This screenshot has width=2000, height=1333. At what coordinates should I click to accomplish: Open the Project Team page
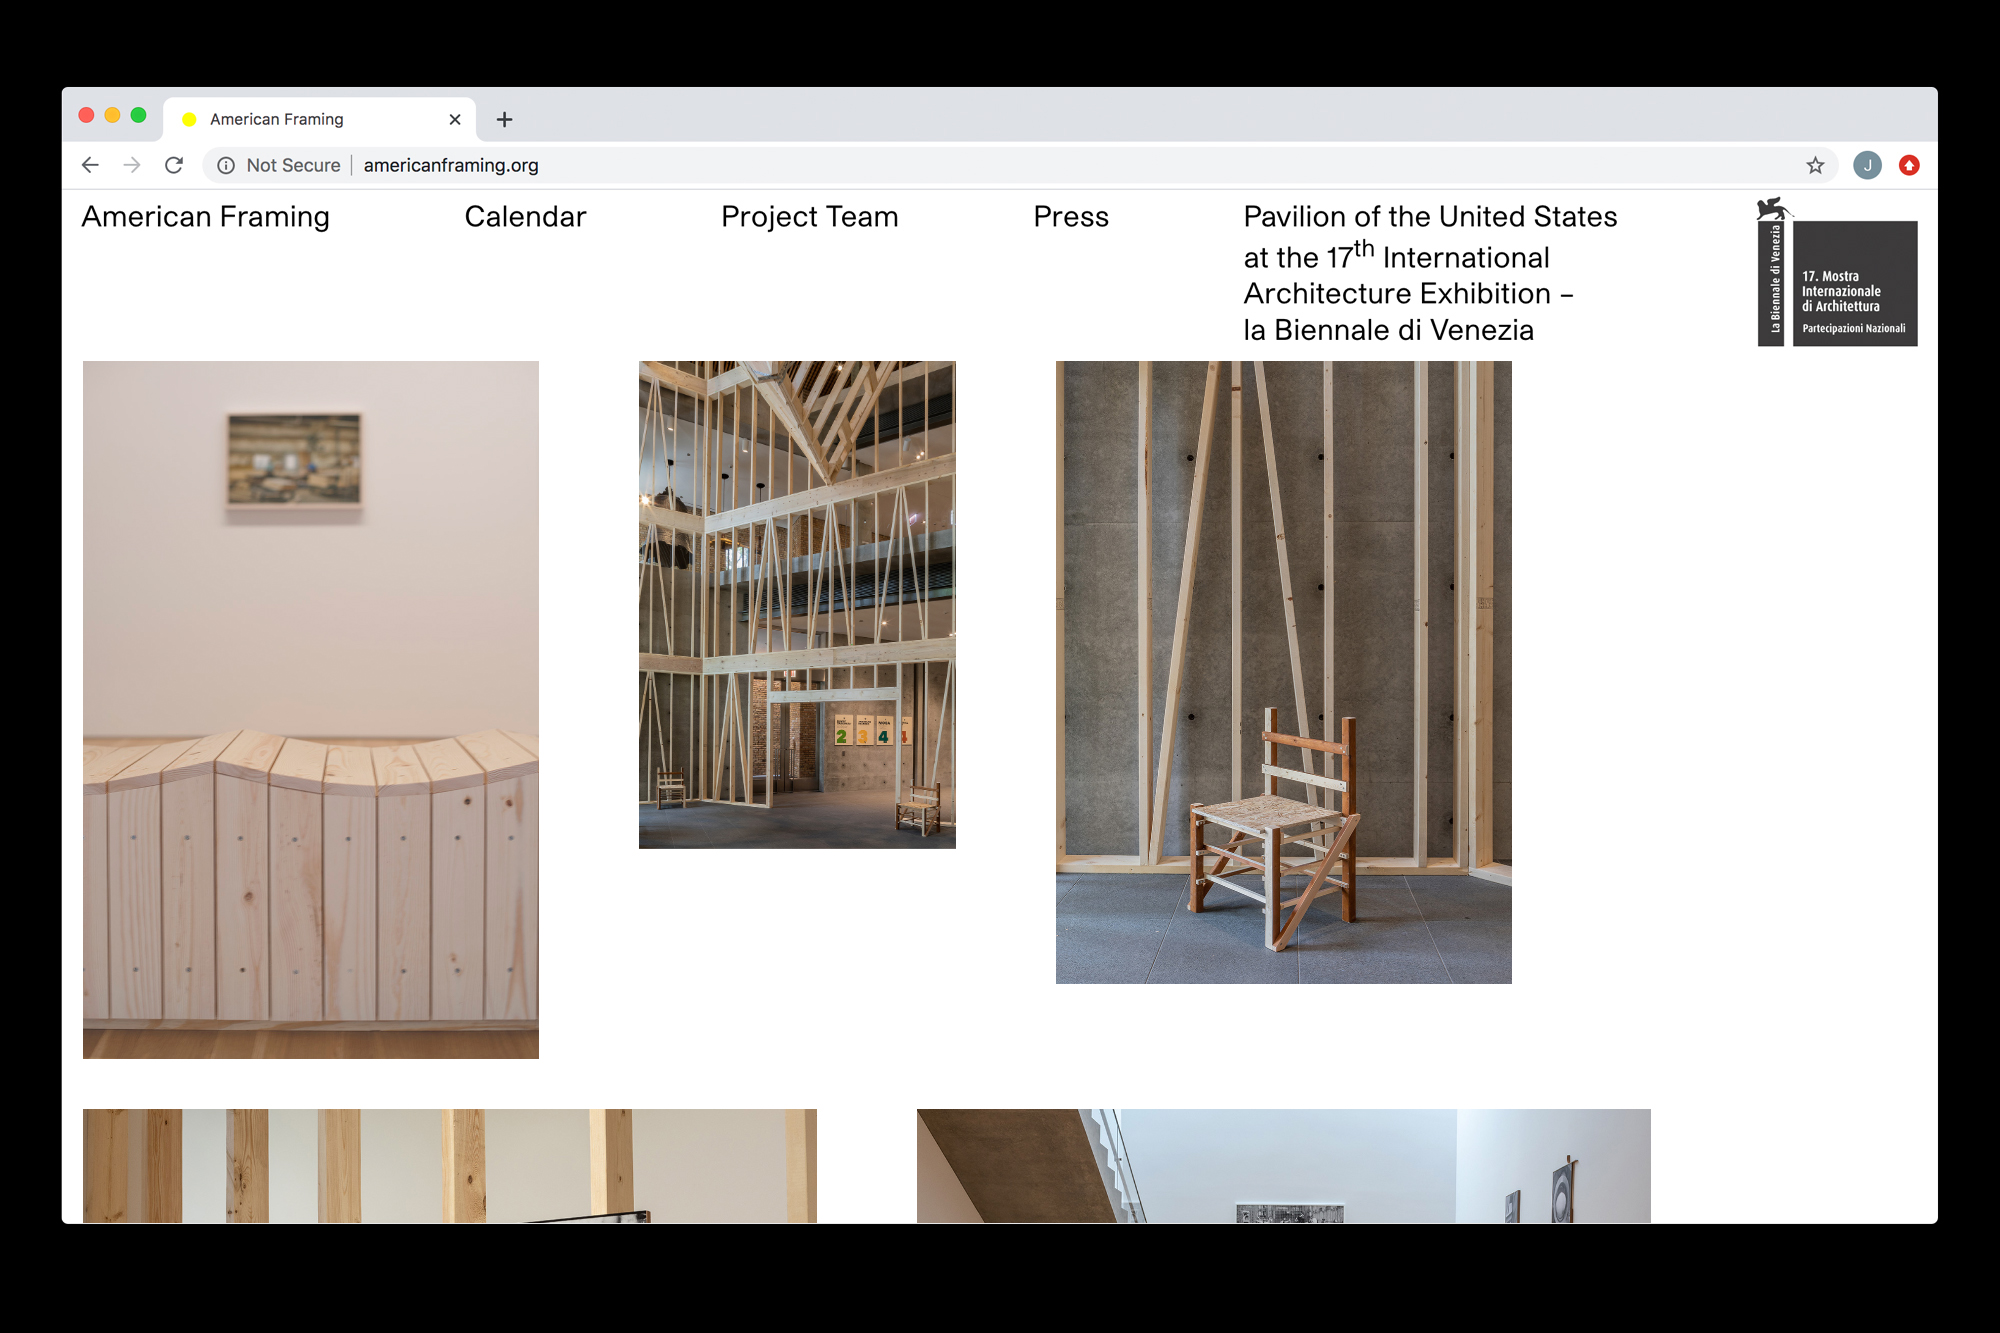pyautogui.click(x=809, y=216)
